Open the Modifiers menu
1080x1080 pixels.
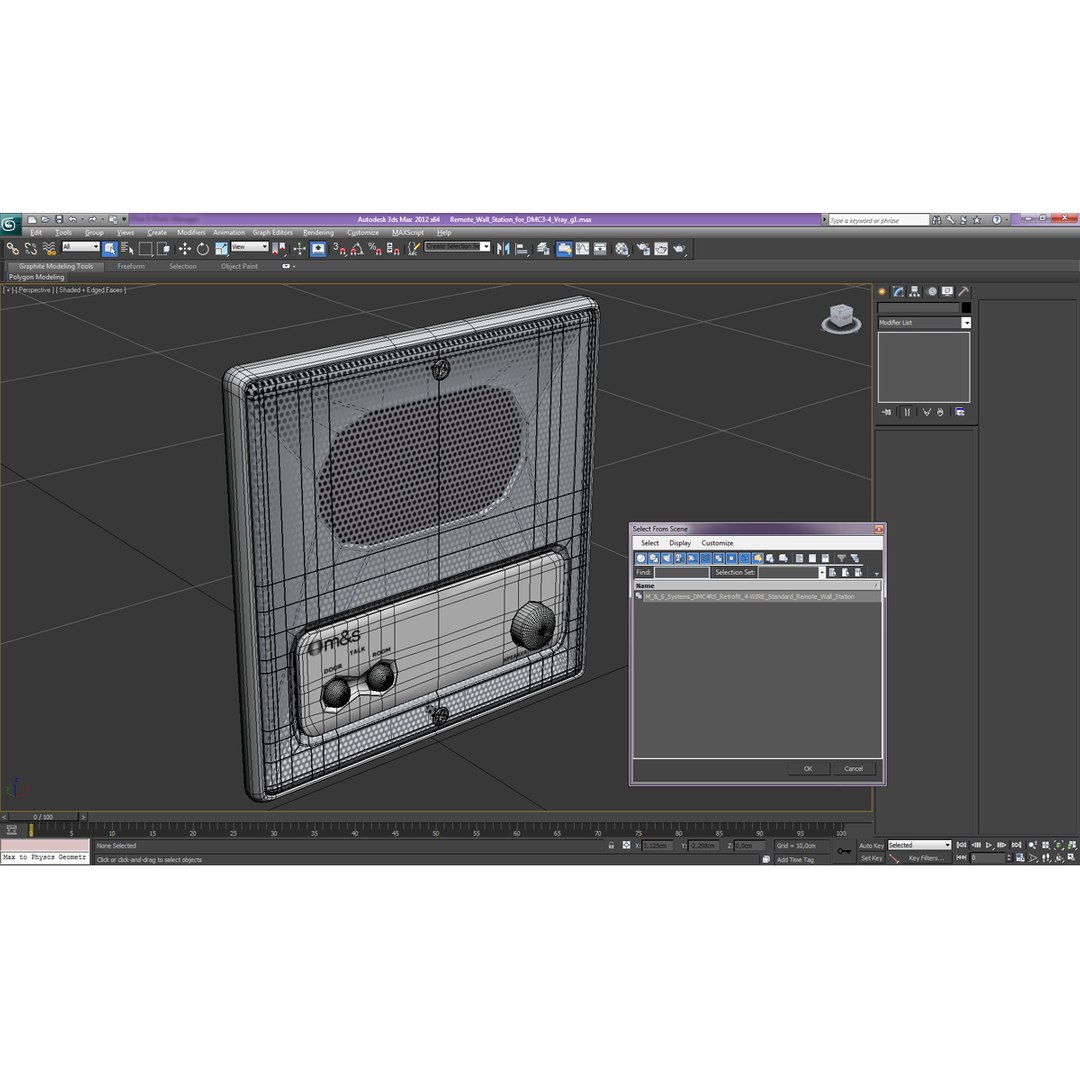pyautogui.click(x=191, y=233)
